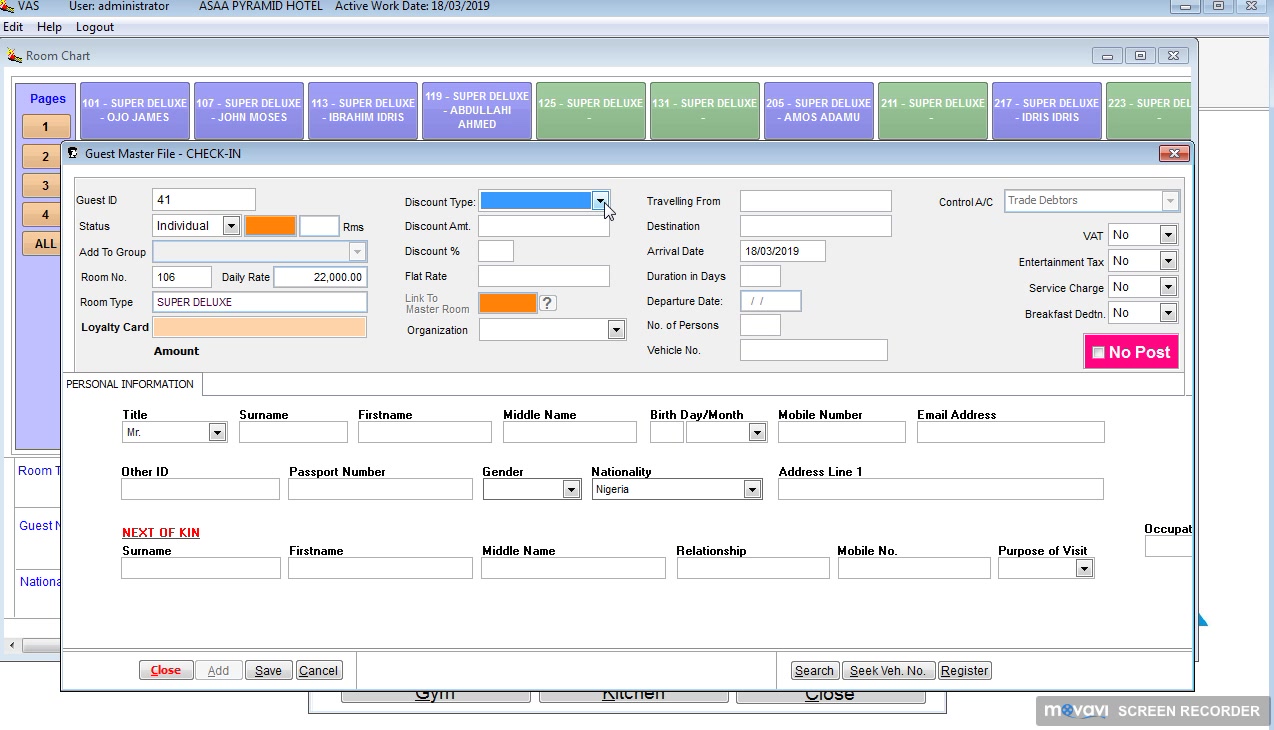Click the Register button
The height and width of the screenshot is (730, 1274).
tap(965, 671)
